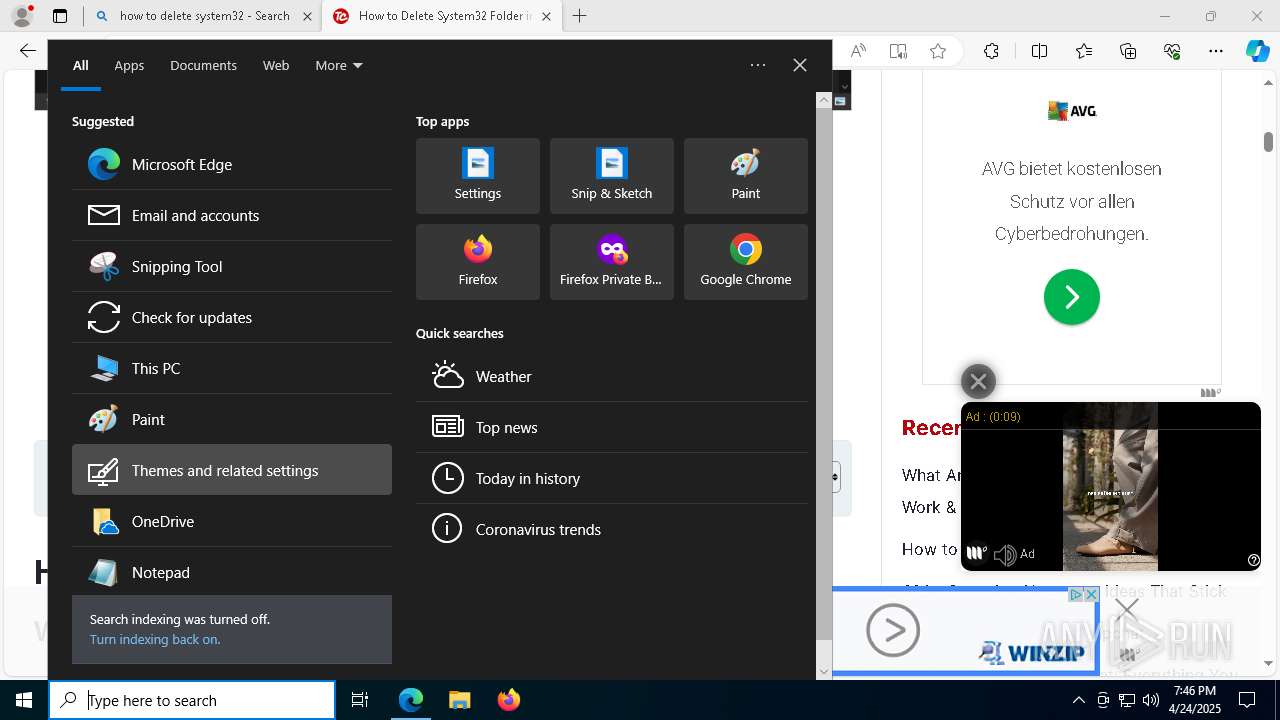Open OneDrive from suggestions
The width and height of the screenshot is (1280, 720).
pos(232,521)
